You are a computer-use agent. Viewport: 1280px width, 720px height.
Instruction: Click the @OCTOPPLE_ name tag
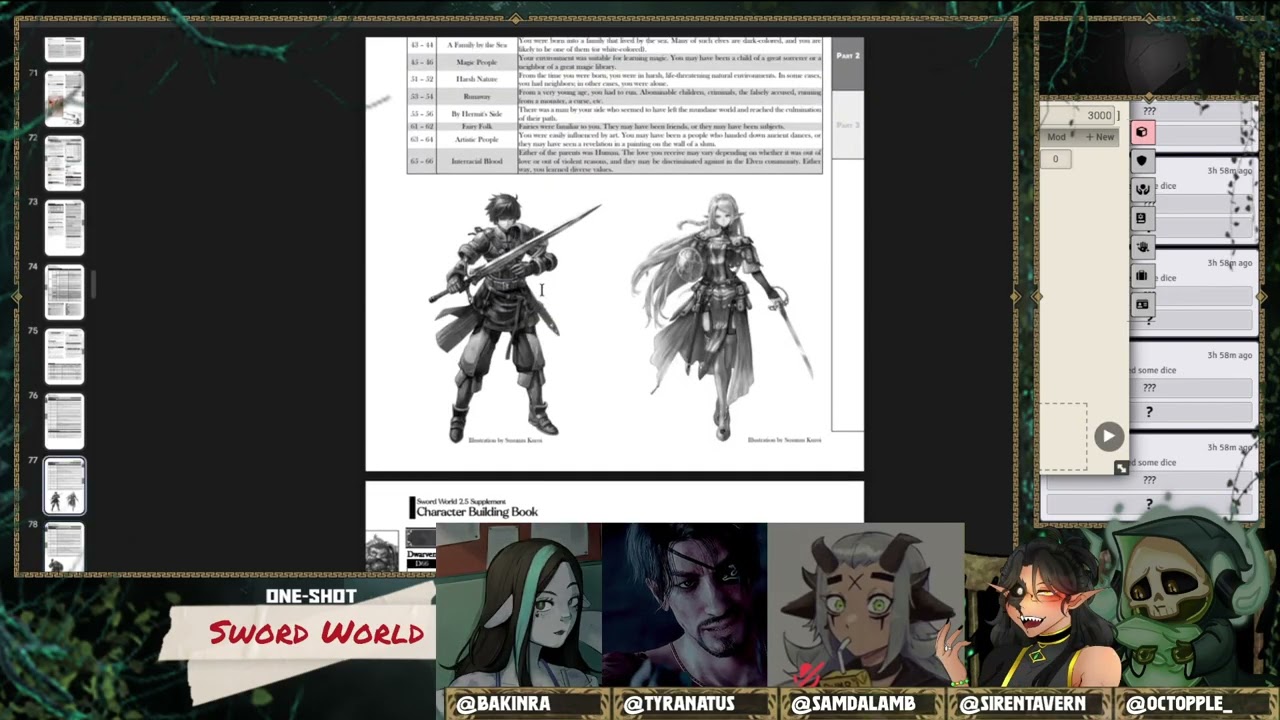tap(1179, 704)
